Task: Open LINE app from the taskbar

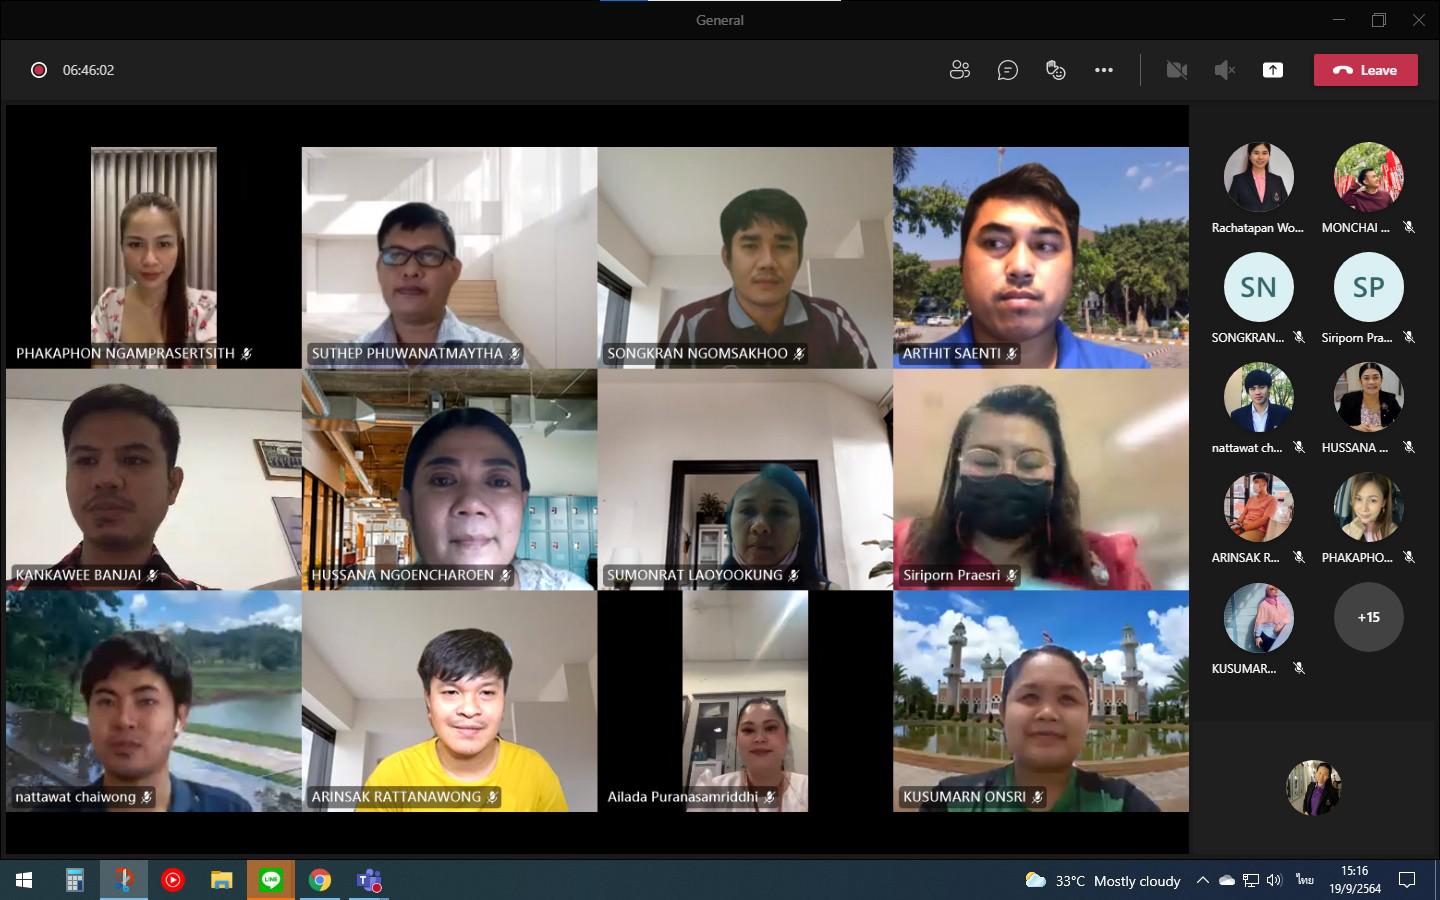Action: (271, 880)
